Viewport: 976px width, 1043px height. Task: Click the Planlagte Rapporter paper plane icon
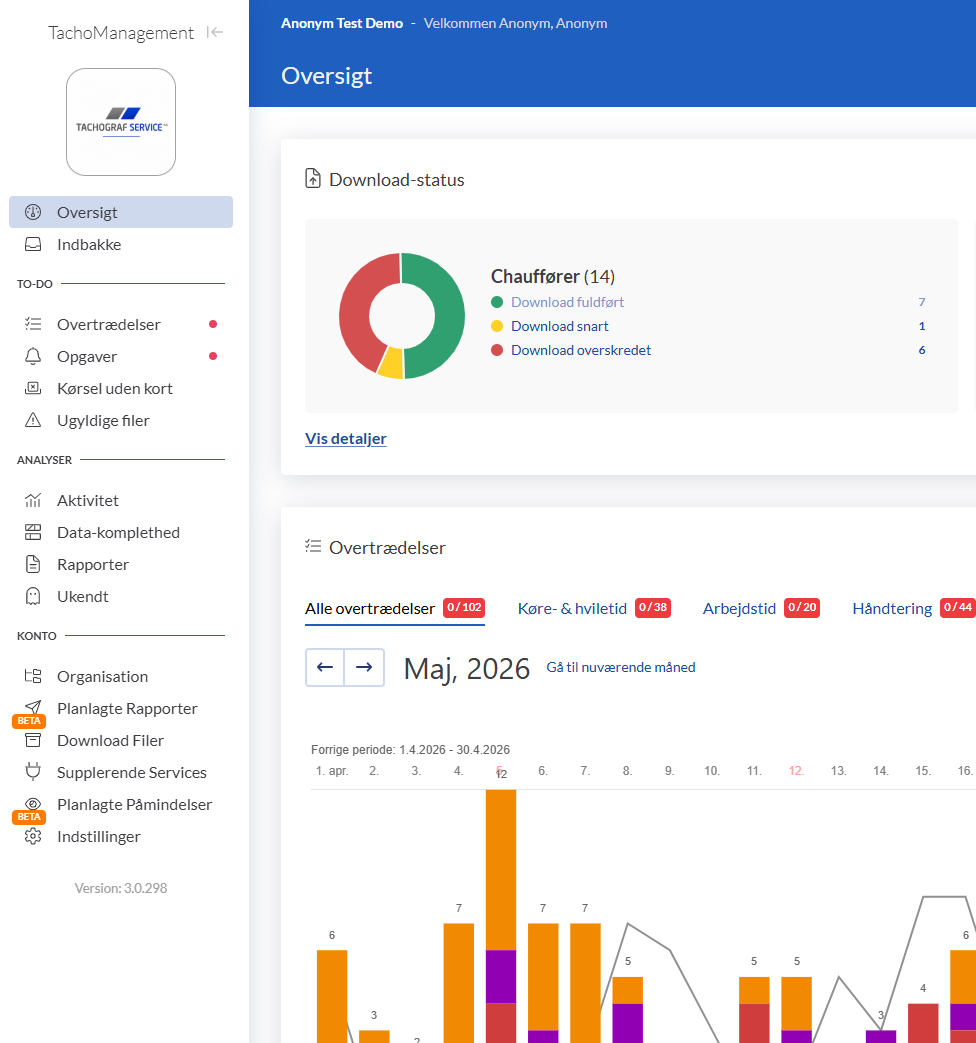coord(33,707)
